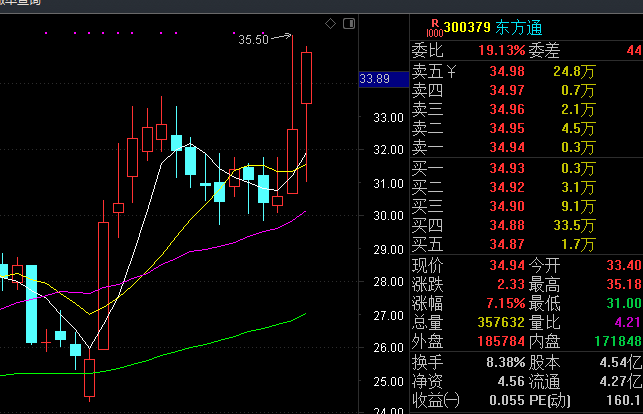This screenshot has width=643, height=414.
Task: Click the latest tall red candlestick near 34
Action: 306,78
